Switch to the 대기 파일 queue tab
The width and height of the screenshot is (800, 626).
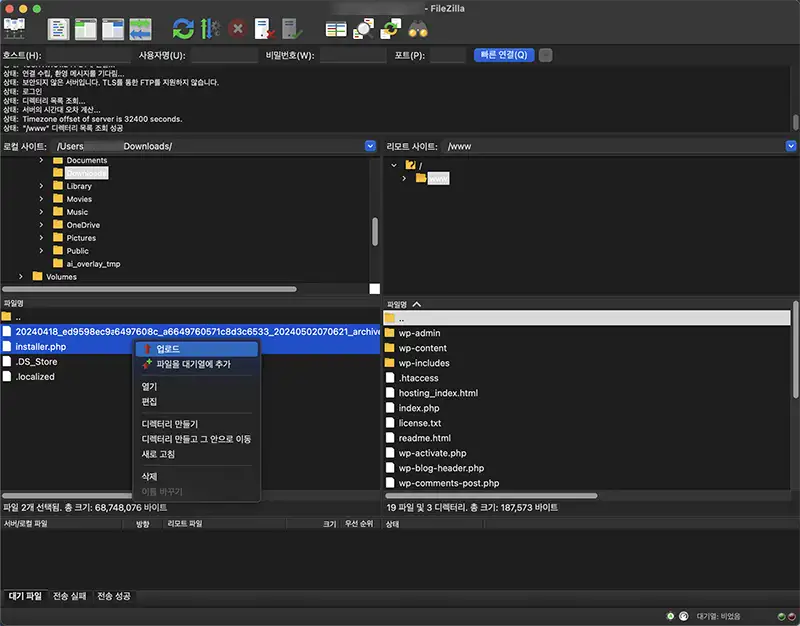pyautogui.click(x=25, y=596)
